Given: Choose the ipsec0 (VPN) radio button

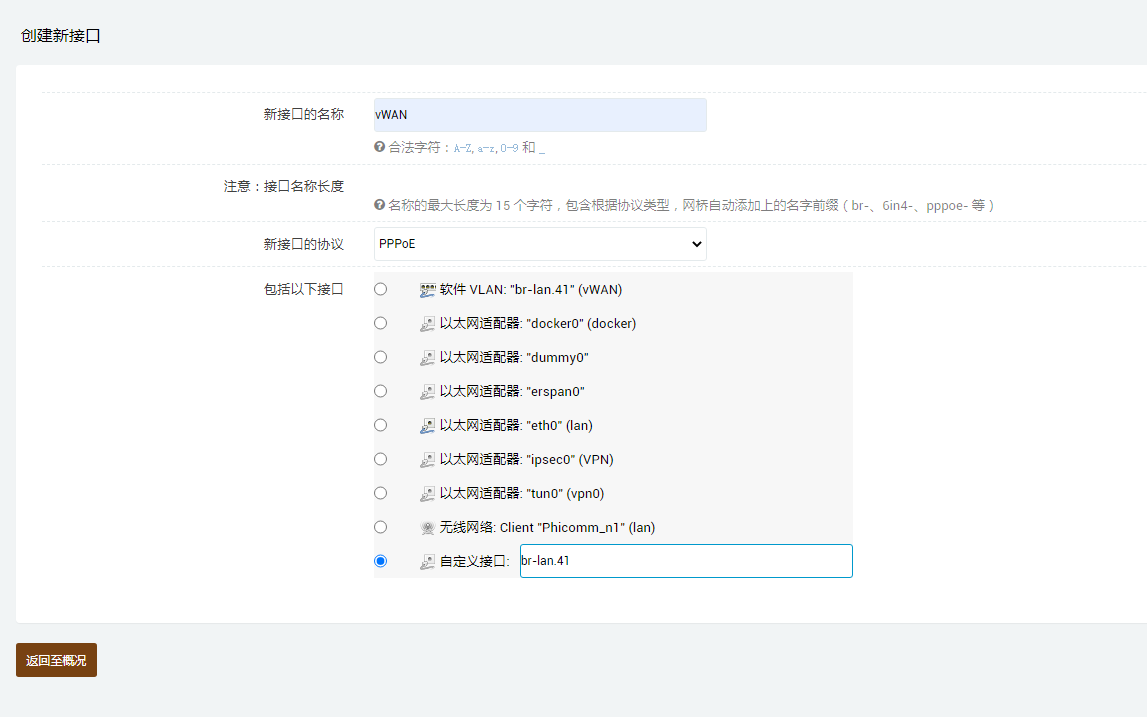Looking at the screenshot, I should tap(380, 459).
